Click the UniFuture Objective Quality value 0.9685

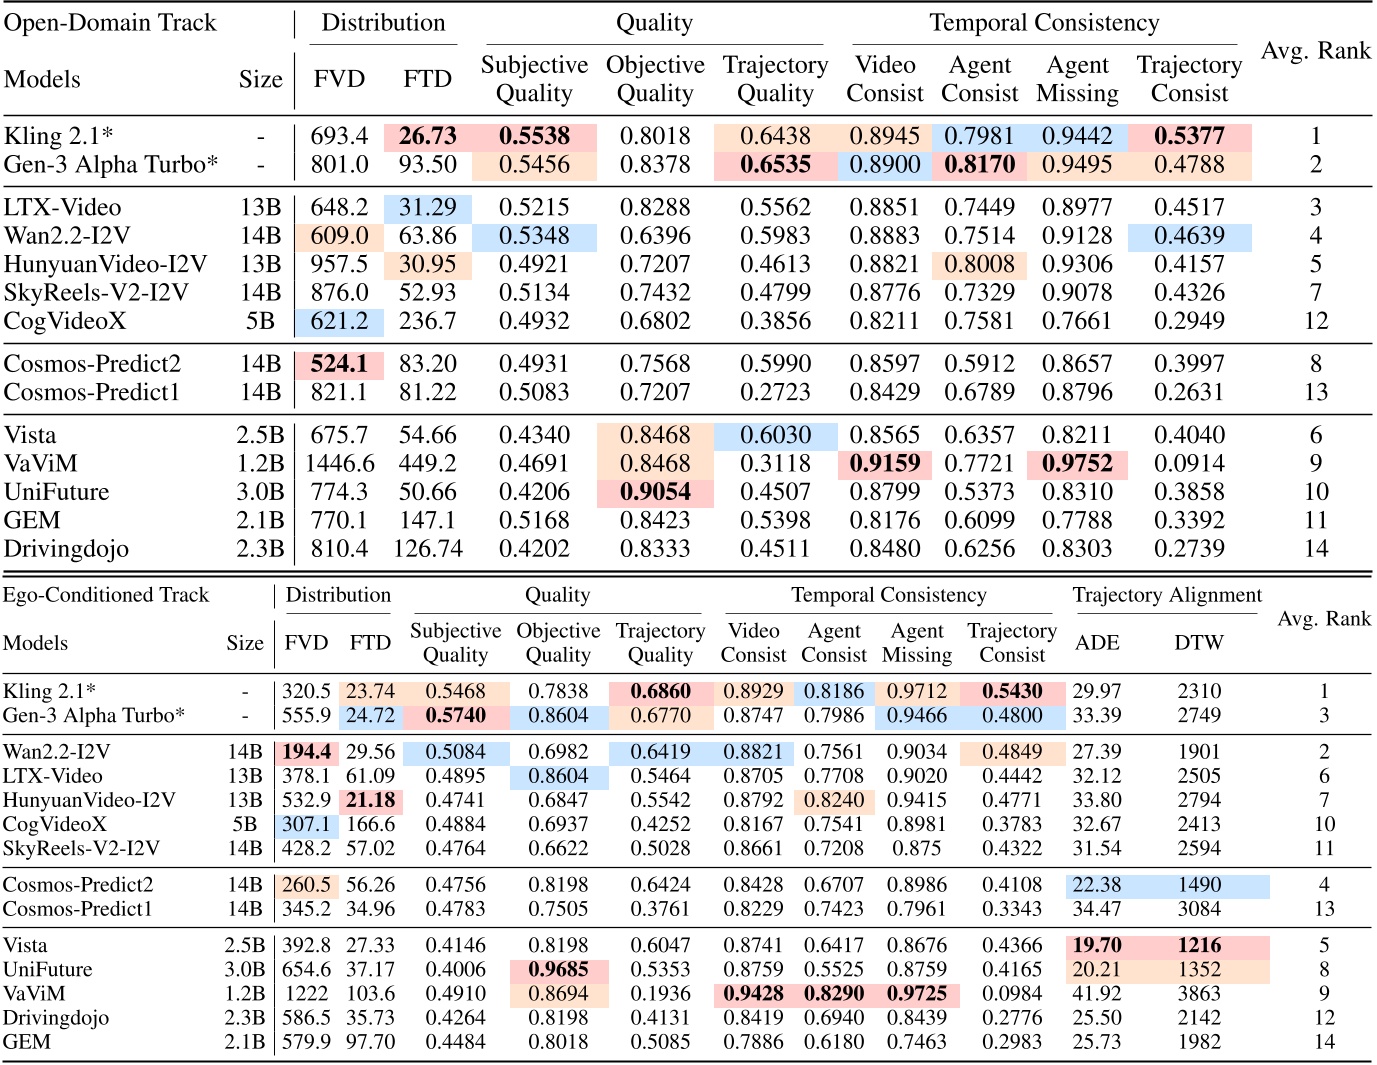coord(557,969)
